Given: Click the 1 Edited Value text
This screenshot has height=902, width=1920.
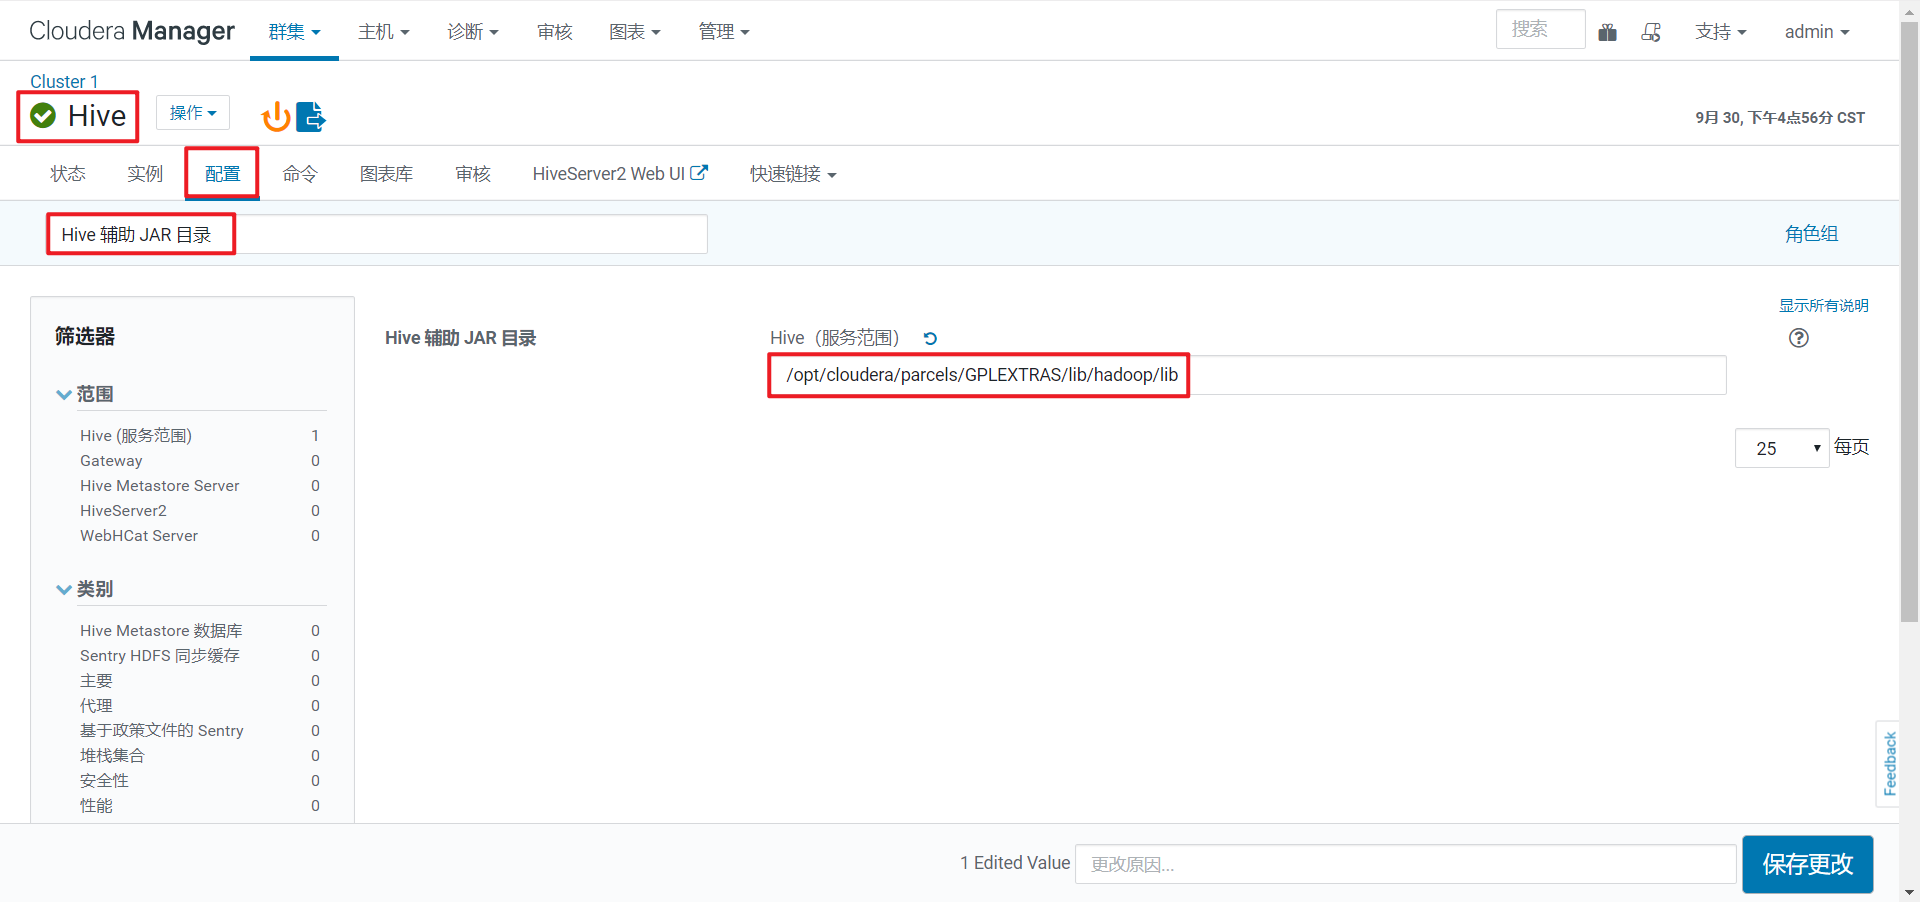Looking at the screenshot, I should tap(1015, 863).
